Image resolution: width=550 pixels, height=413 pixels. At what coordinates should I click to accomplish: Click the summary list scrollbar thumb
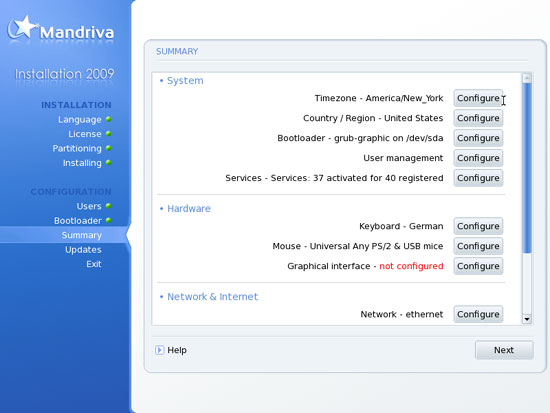pyautogui.click(x=526, y=168)
